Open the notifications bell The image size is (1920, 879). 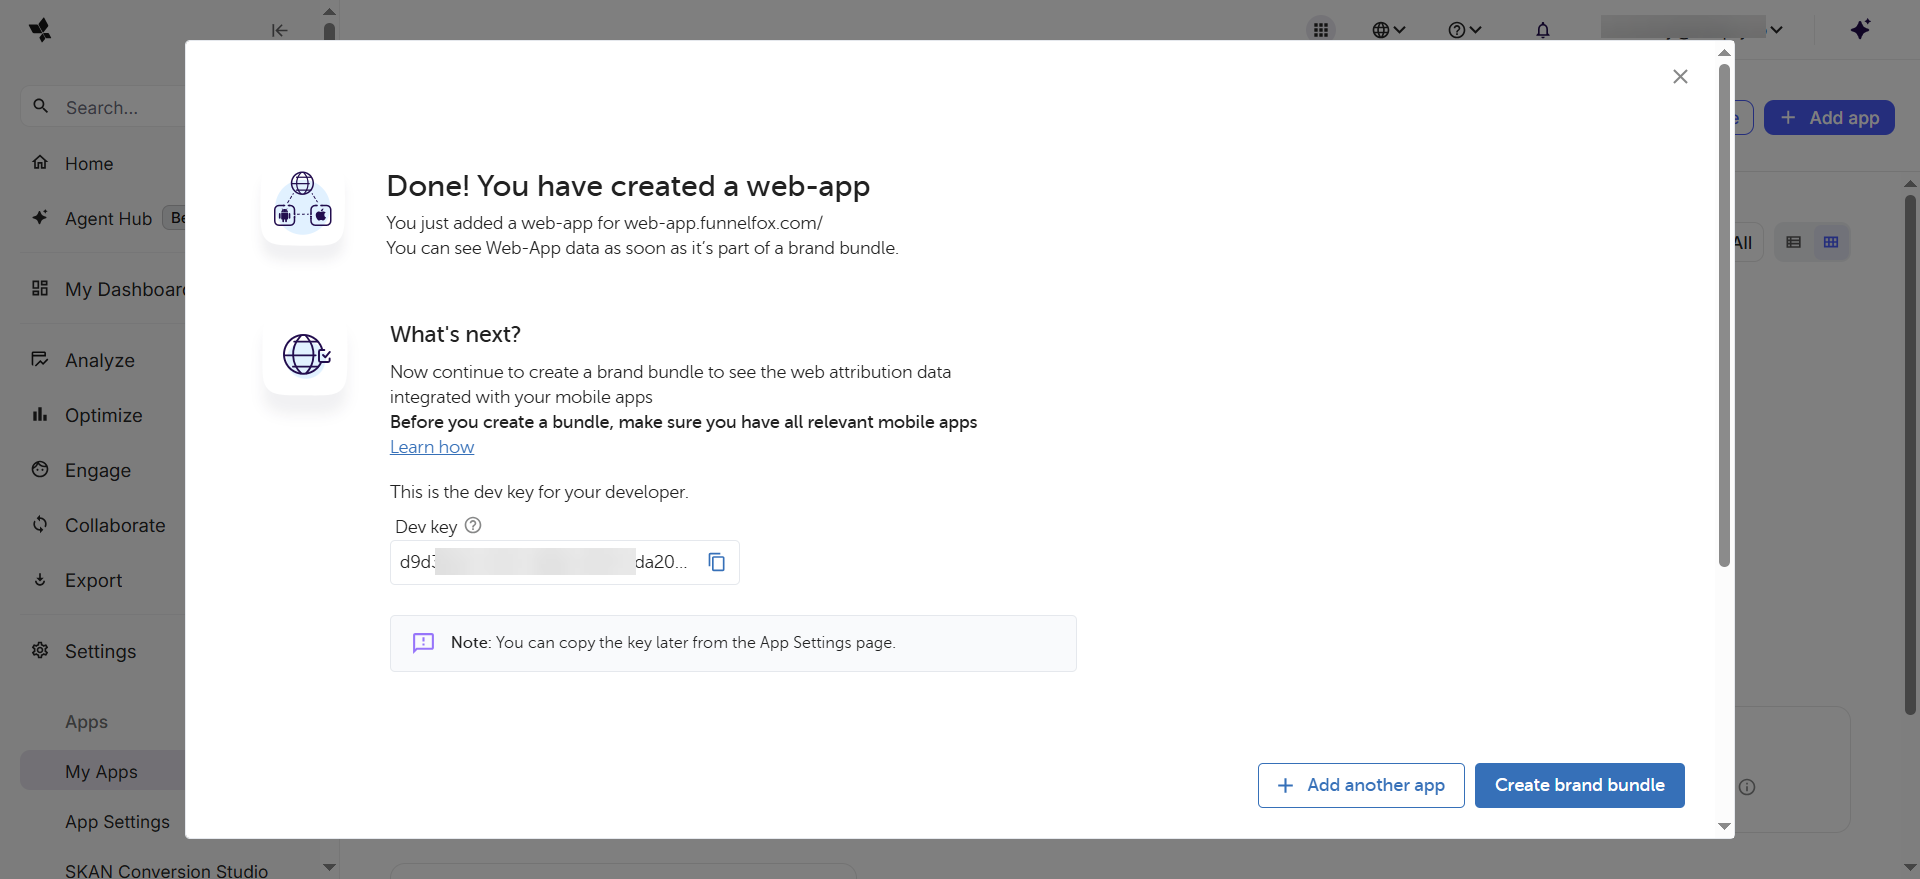point(1543,30)
